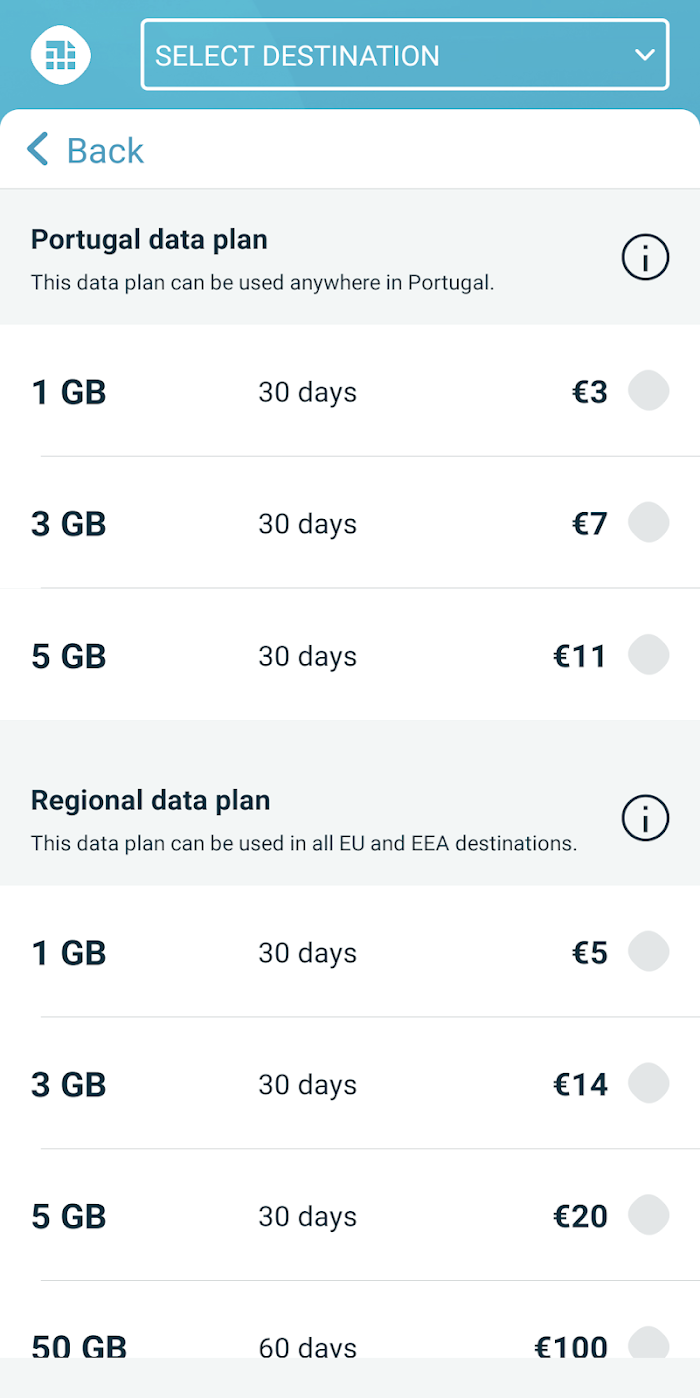Select Portugal 1 GB €3 radio button
Screen dimensions: 700x1398
pos(648,390)
